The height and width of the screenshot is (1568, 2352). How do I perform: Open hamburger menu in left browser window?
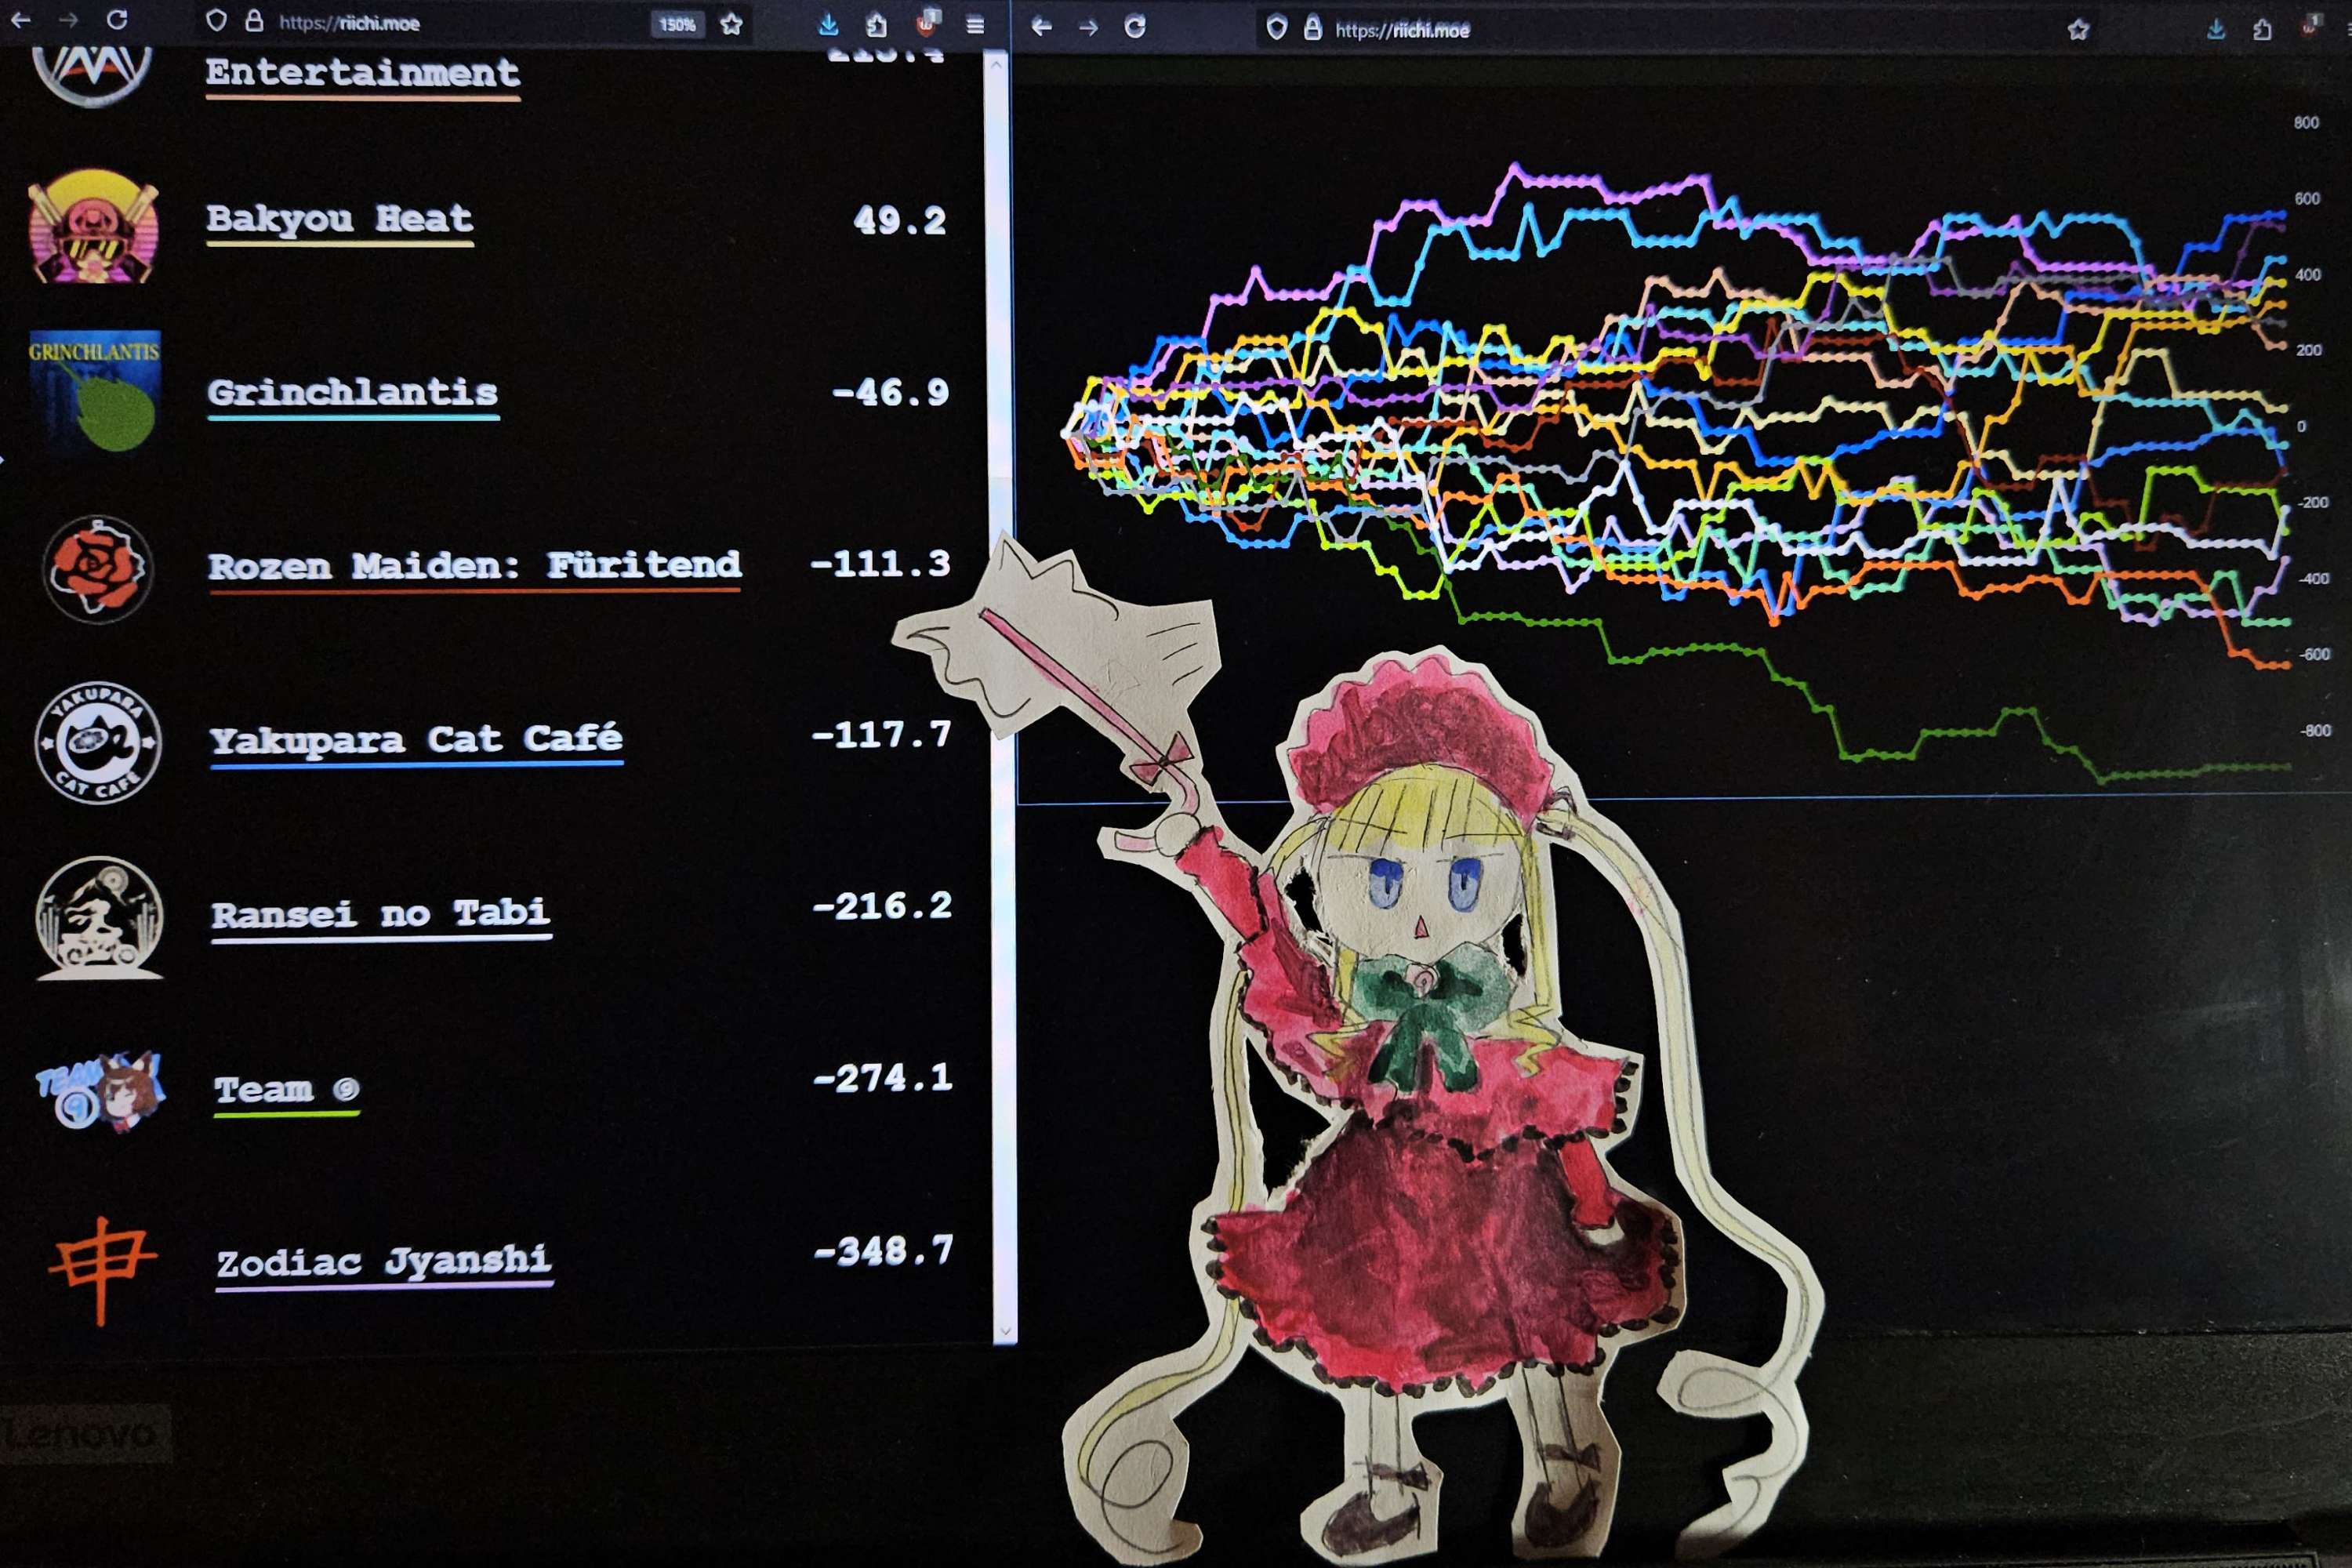975,26
